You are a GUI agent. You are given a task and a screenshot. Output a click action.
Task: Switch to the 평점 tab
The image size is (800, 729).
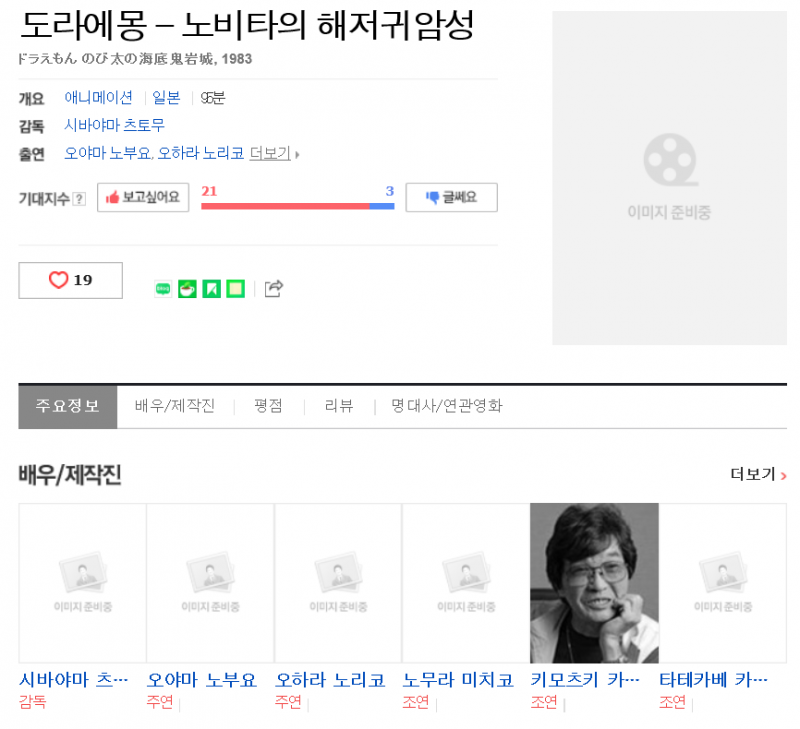[x=268, y=406]
